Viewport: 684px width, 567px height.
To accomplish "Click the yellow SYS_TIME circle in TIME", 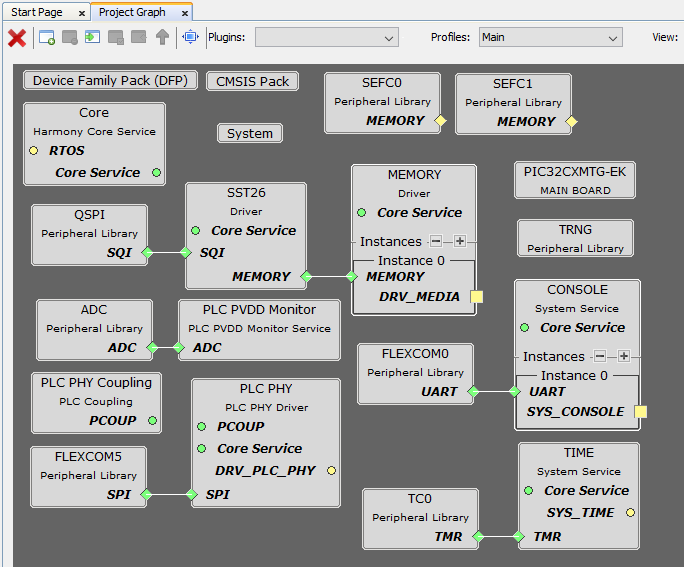I will (630, 513).
